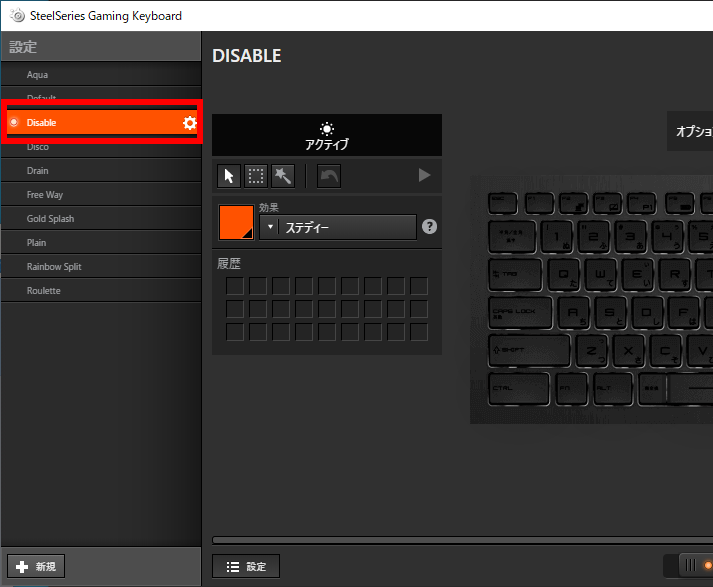Select the FN key on keyboard image
713x587 pixels.
click(x=571, y=389)
